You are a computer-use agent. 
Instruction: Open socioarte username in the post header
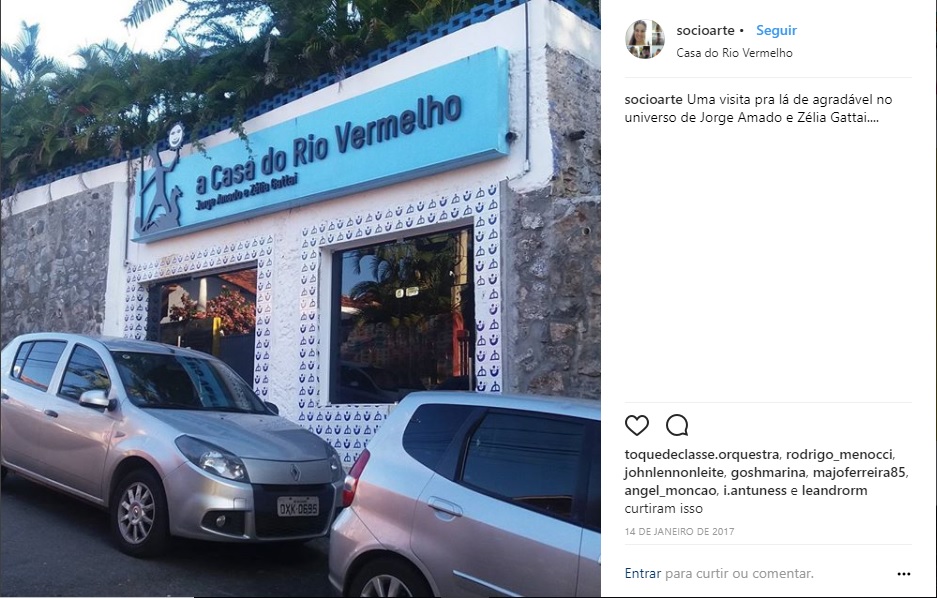pos(705,30)
